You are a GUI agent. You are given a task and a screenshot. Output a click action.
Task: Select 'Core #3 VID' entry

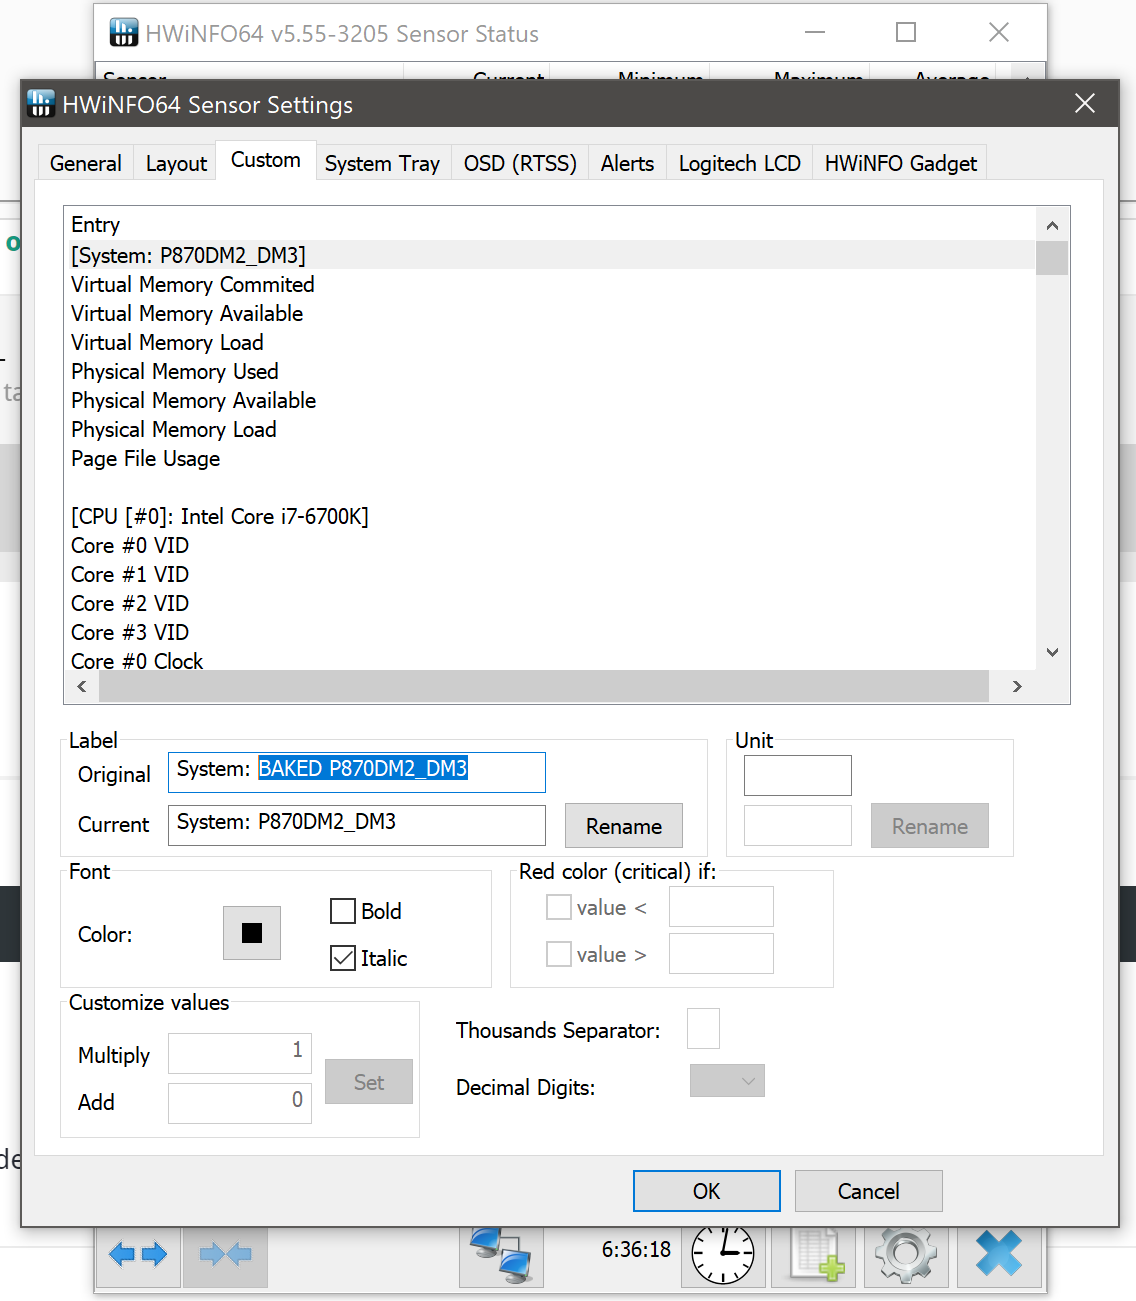[x=550, y=632]
